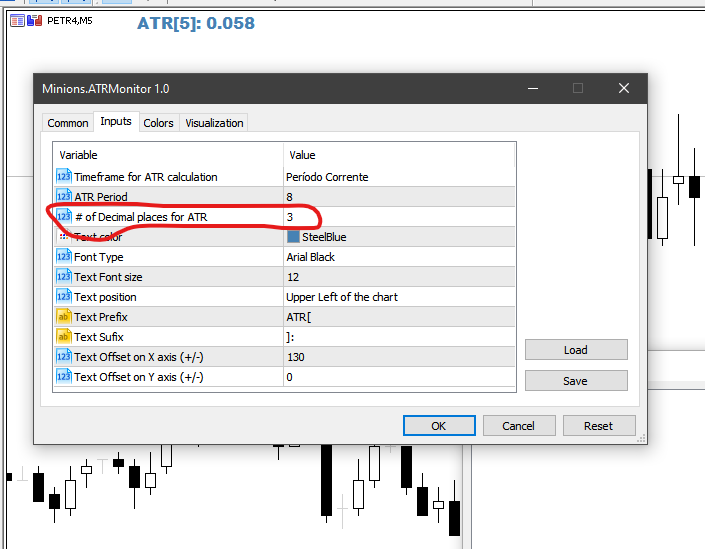Click the Cancel button
The height and width of the screenshot is (549, 705).
[x=519, y=425]
